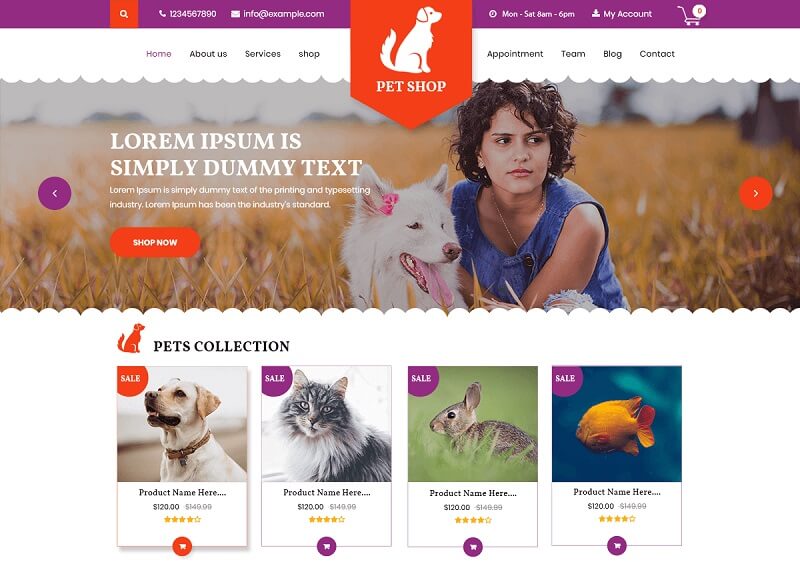Go to the Contact page
The width and height of the screenshot is (800, 562).
[x=657, y=54]
